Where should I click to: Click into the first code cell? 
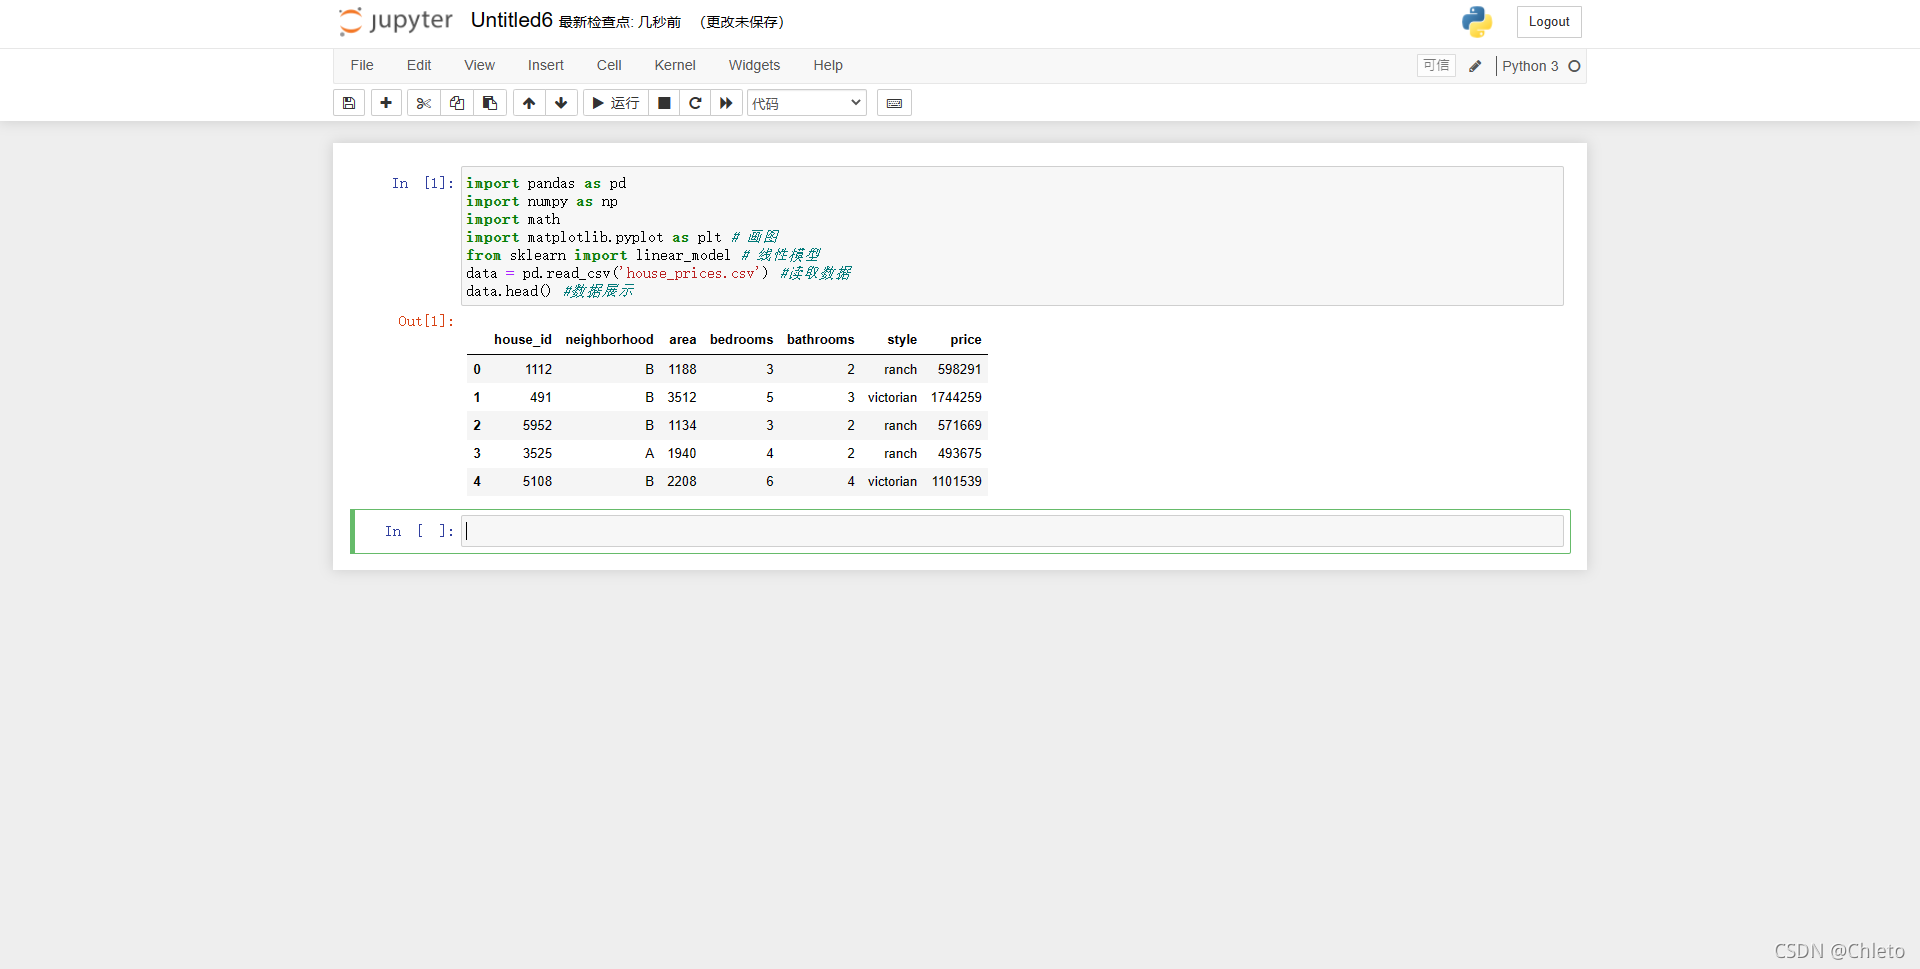point(1012,236)
